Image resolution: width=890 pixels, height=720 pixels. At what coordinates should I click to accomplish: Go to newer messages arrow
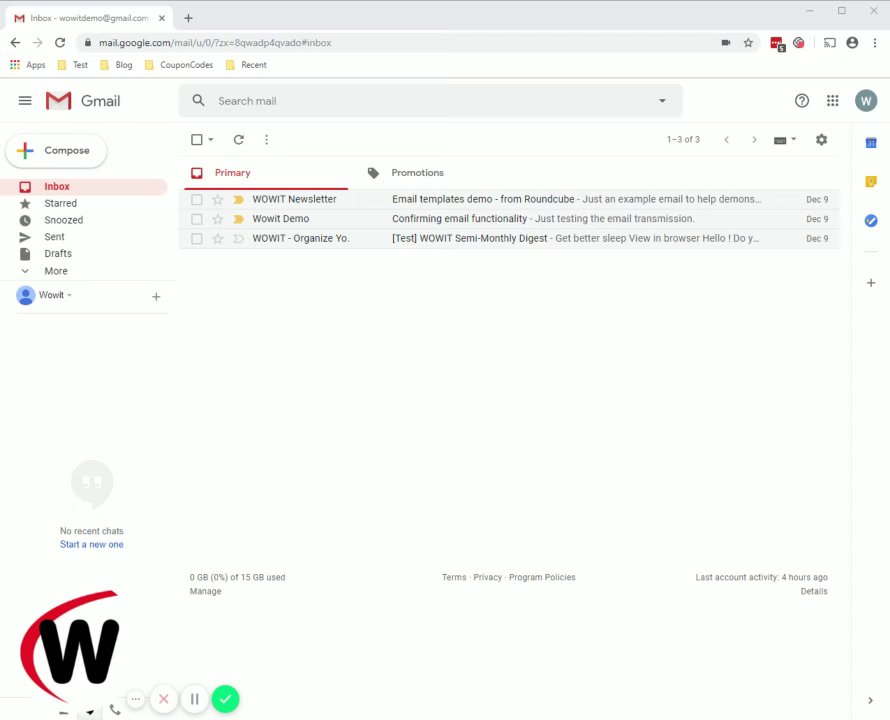click(727, 140)
